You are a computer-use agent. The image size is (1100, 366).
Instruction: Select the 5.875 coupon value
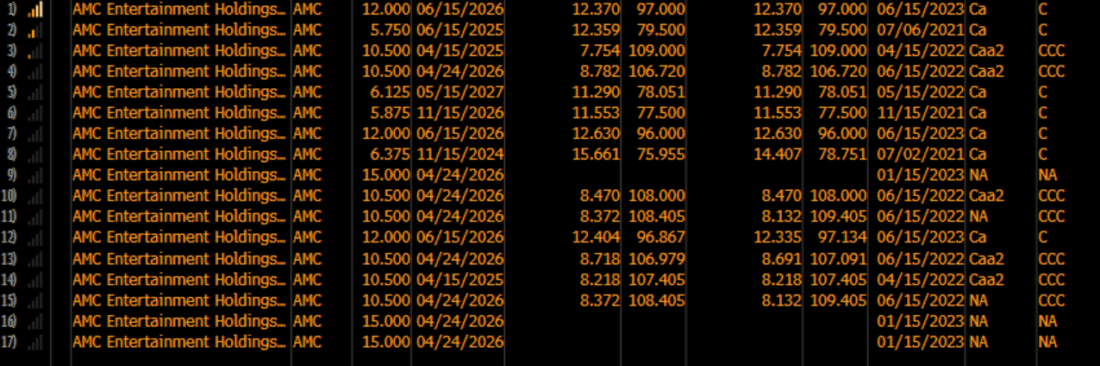pyautogui.click(x=391, y=114)
